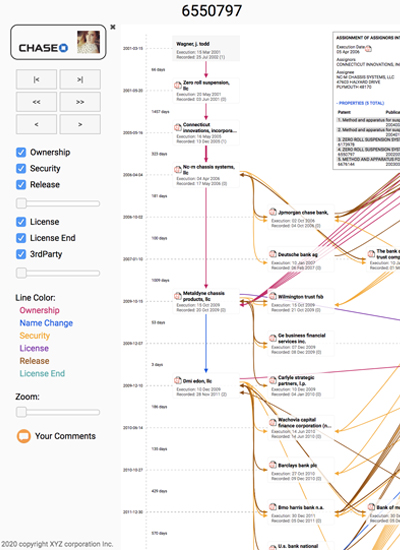Image resolution: width=400 pixels, height=550 pixels.
Task: Go to previous with the < button
Action: pyautogui.click(x=36, y=124)
